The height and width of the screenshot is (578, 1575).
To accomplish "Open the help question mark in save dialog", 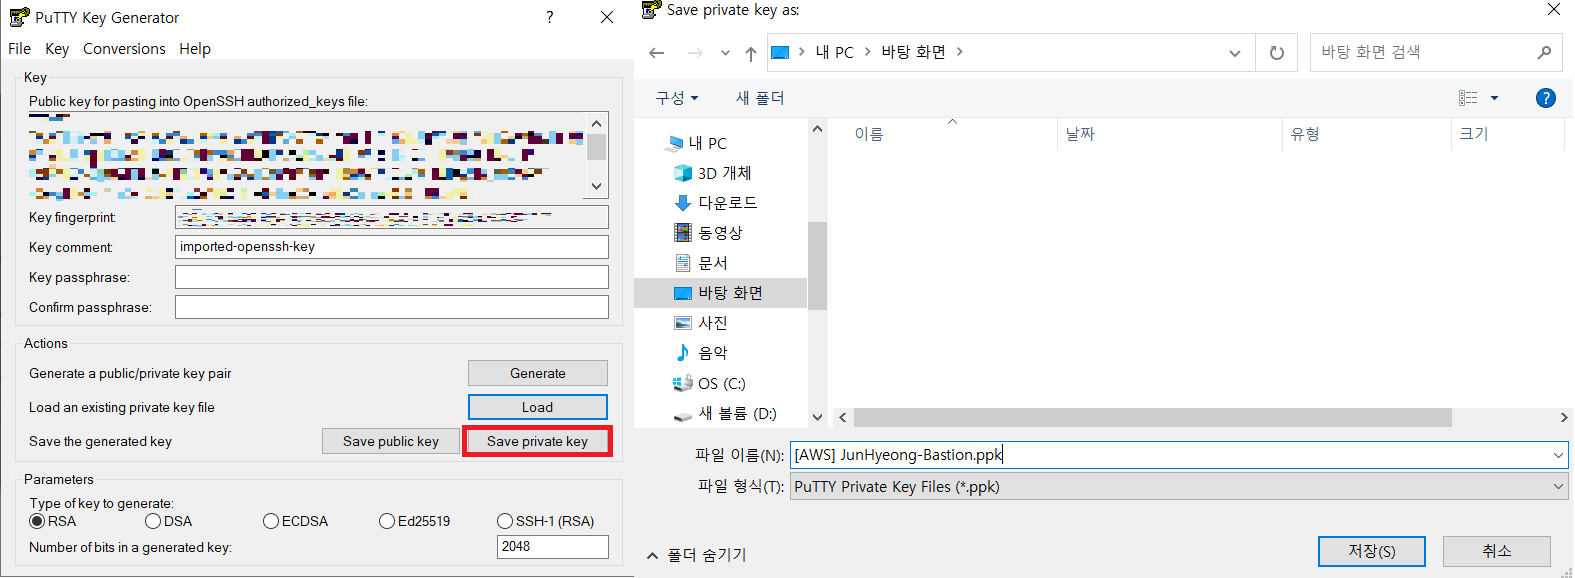I will (x=1545, y=98).
